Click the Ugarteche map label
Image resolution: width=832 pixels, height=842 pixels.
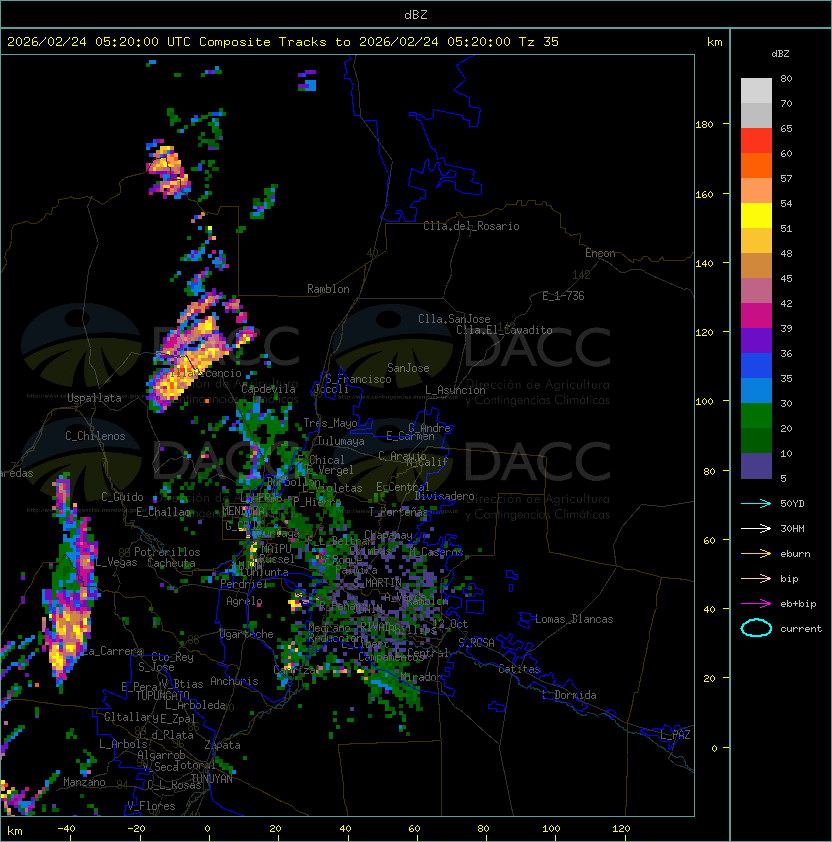point(247,634)
